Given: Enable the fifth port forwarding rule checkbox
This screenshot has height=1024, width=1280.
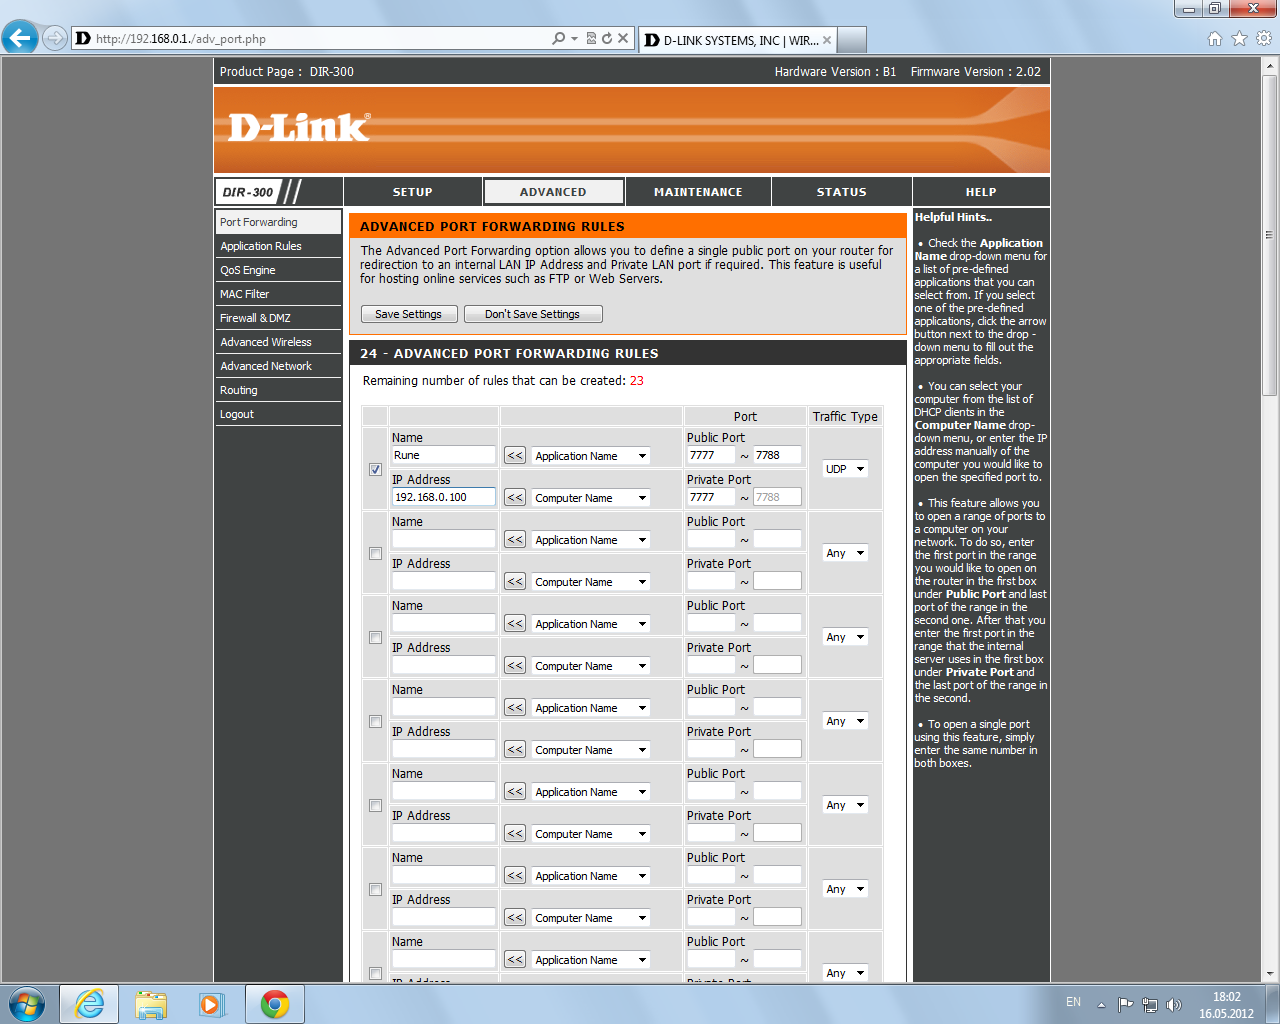Looking at the screenshot, I should pyautogui.click(x=375, y=805).
